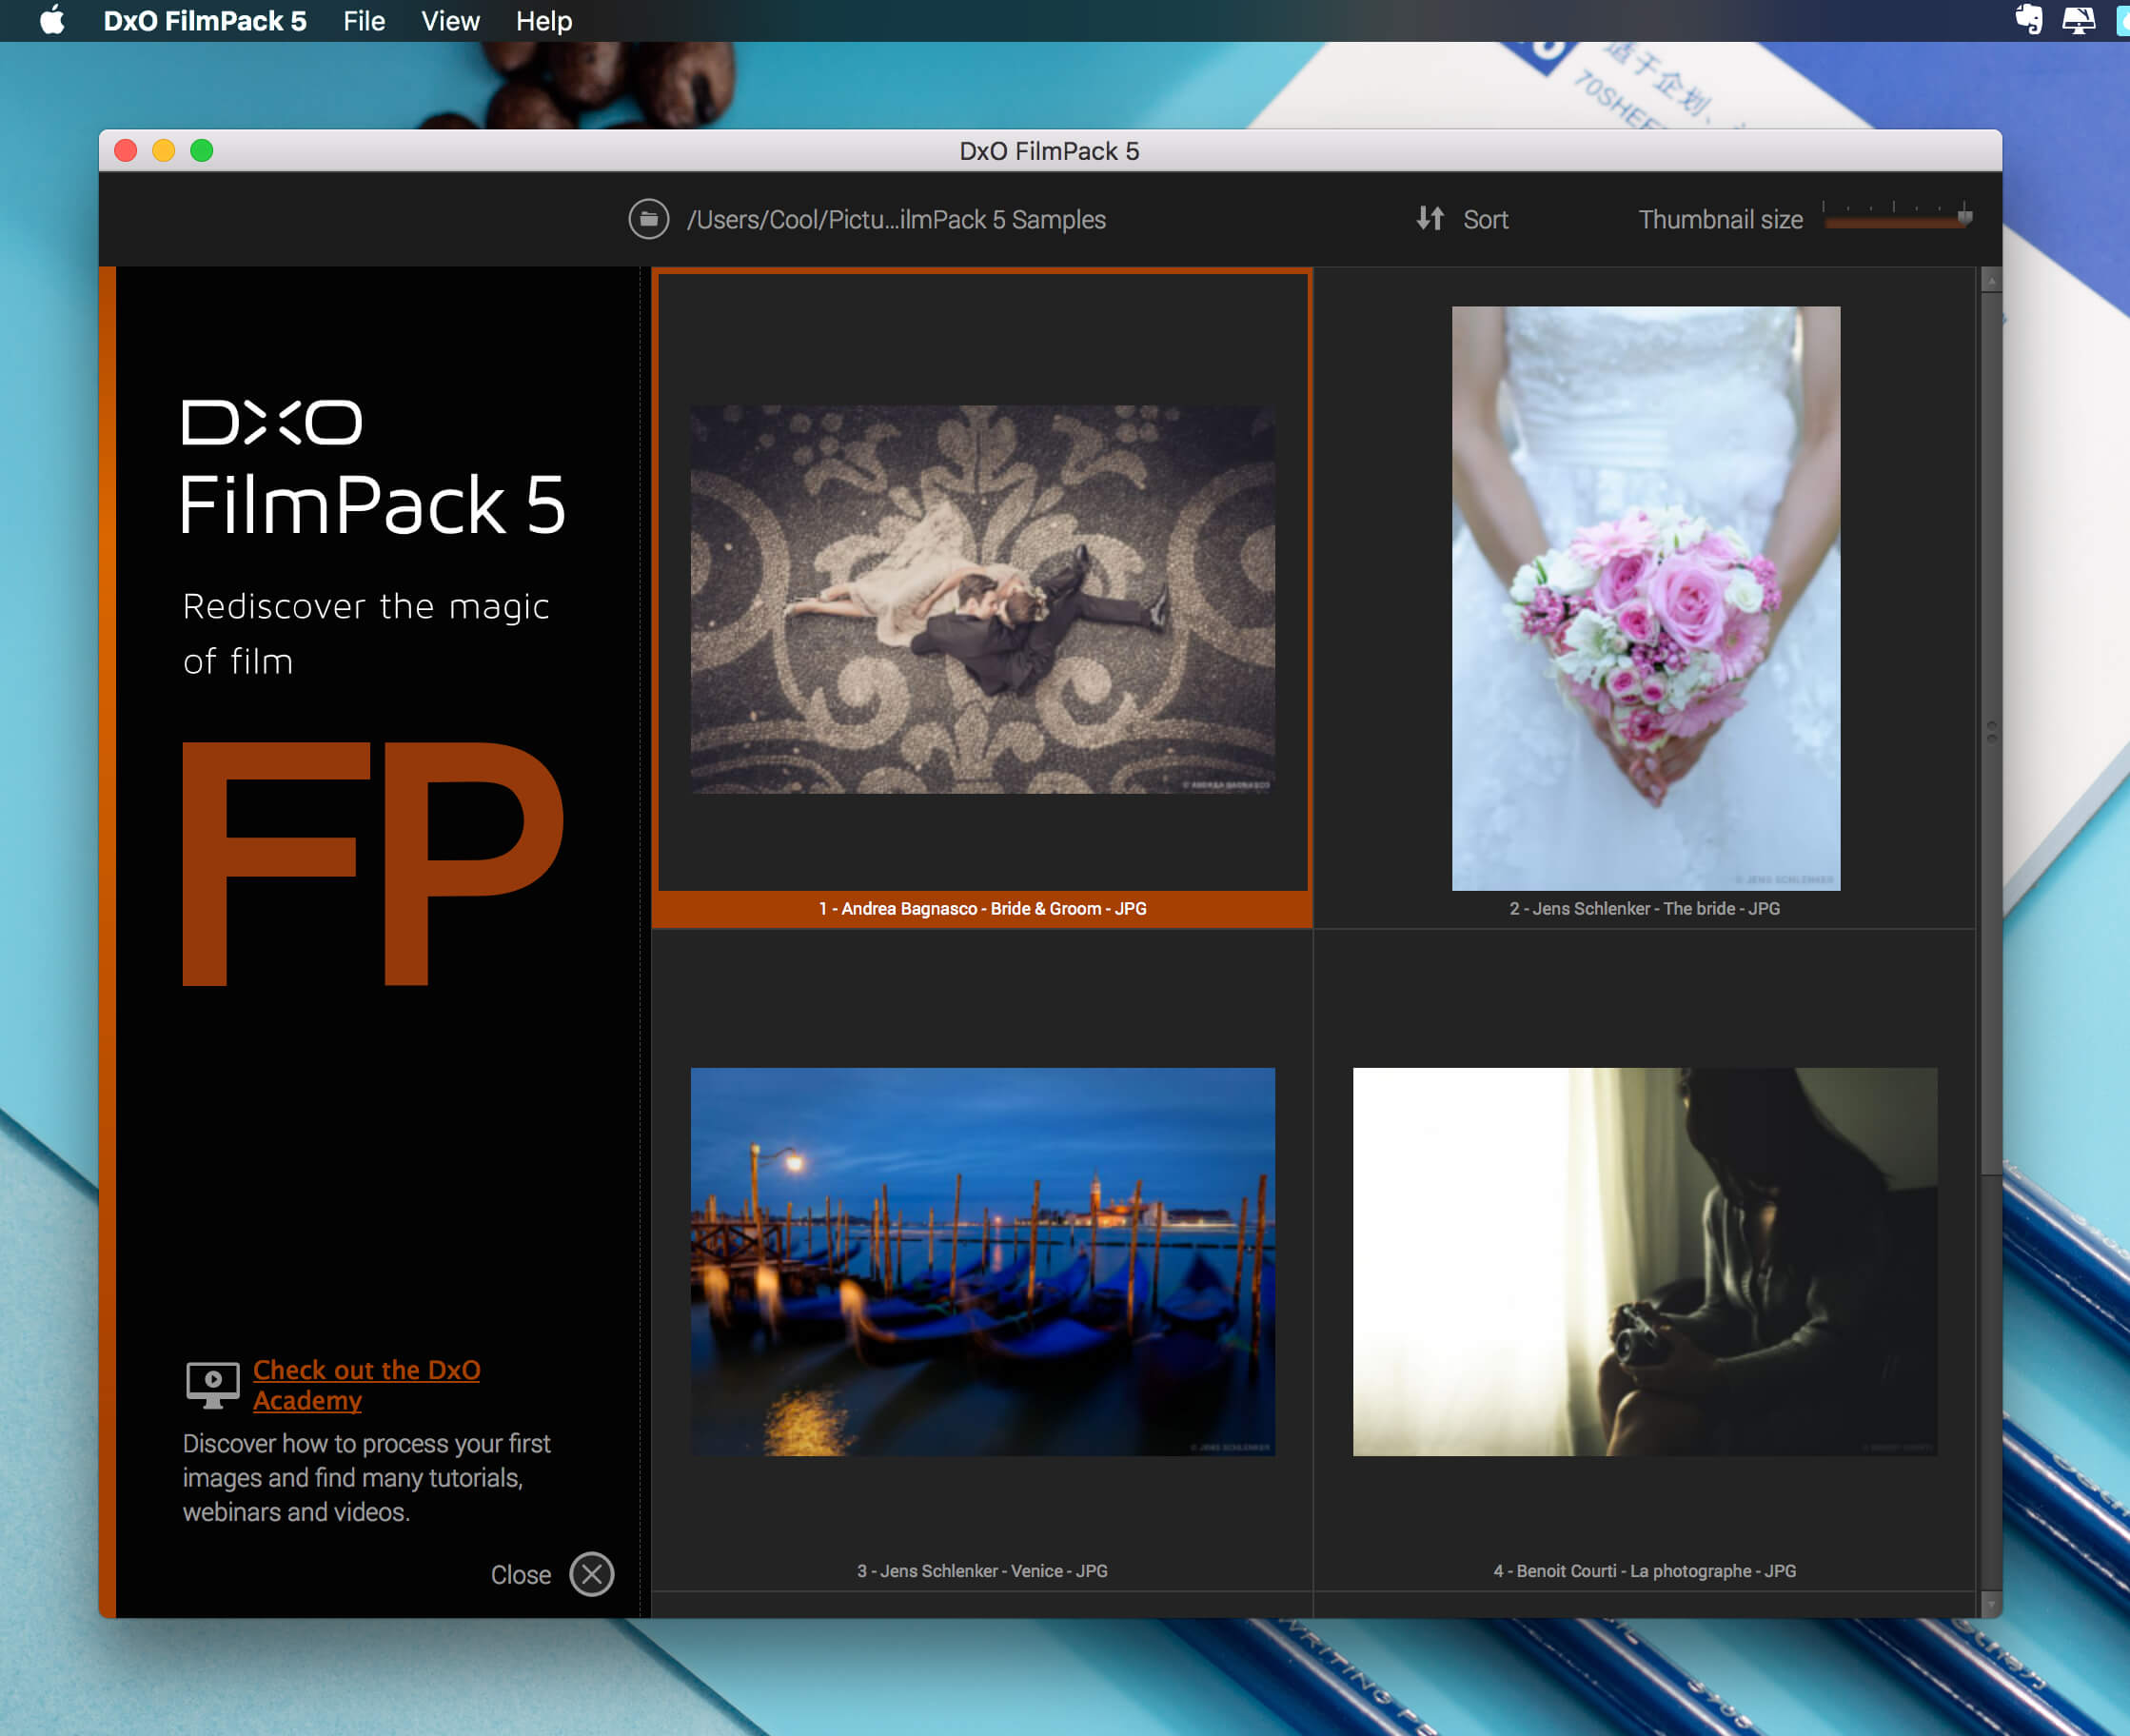Image resolution: width=2130 pixels, height=1736 pixels.
Task: Click the Close X circle icon
Action: pyautogui.click(x=591, y=1574)
